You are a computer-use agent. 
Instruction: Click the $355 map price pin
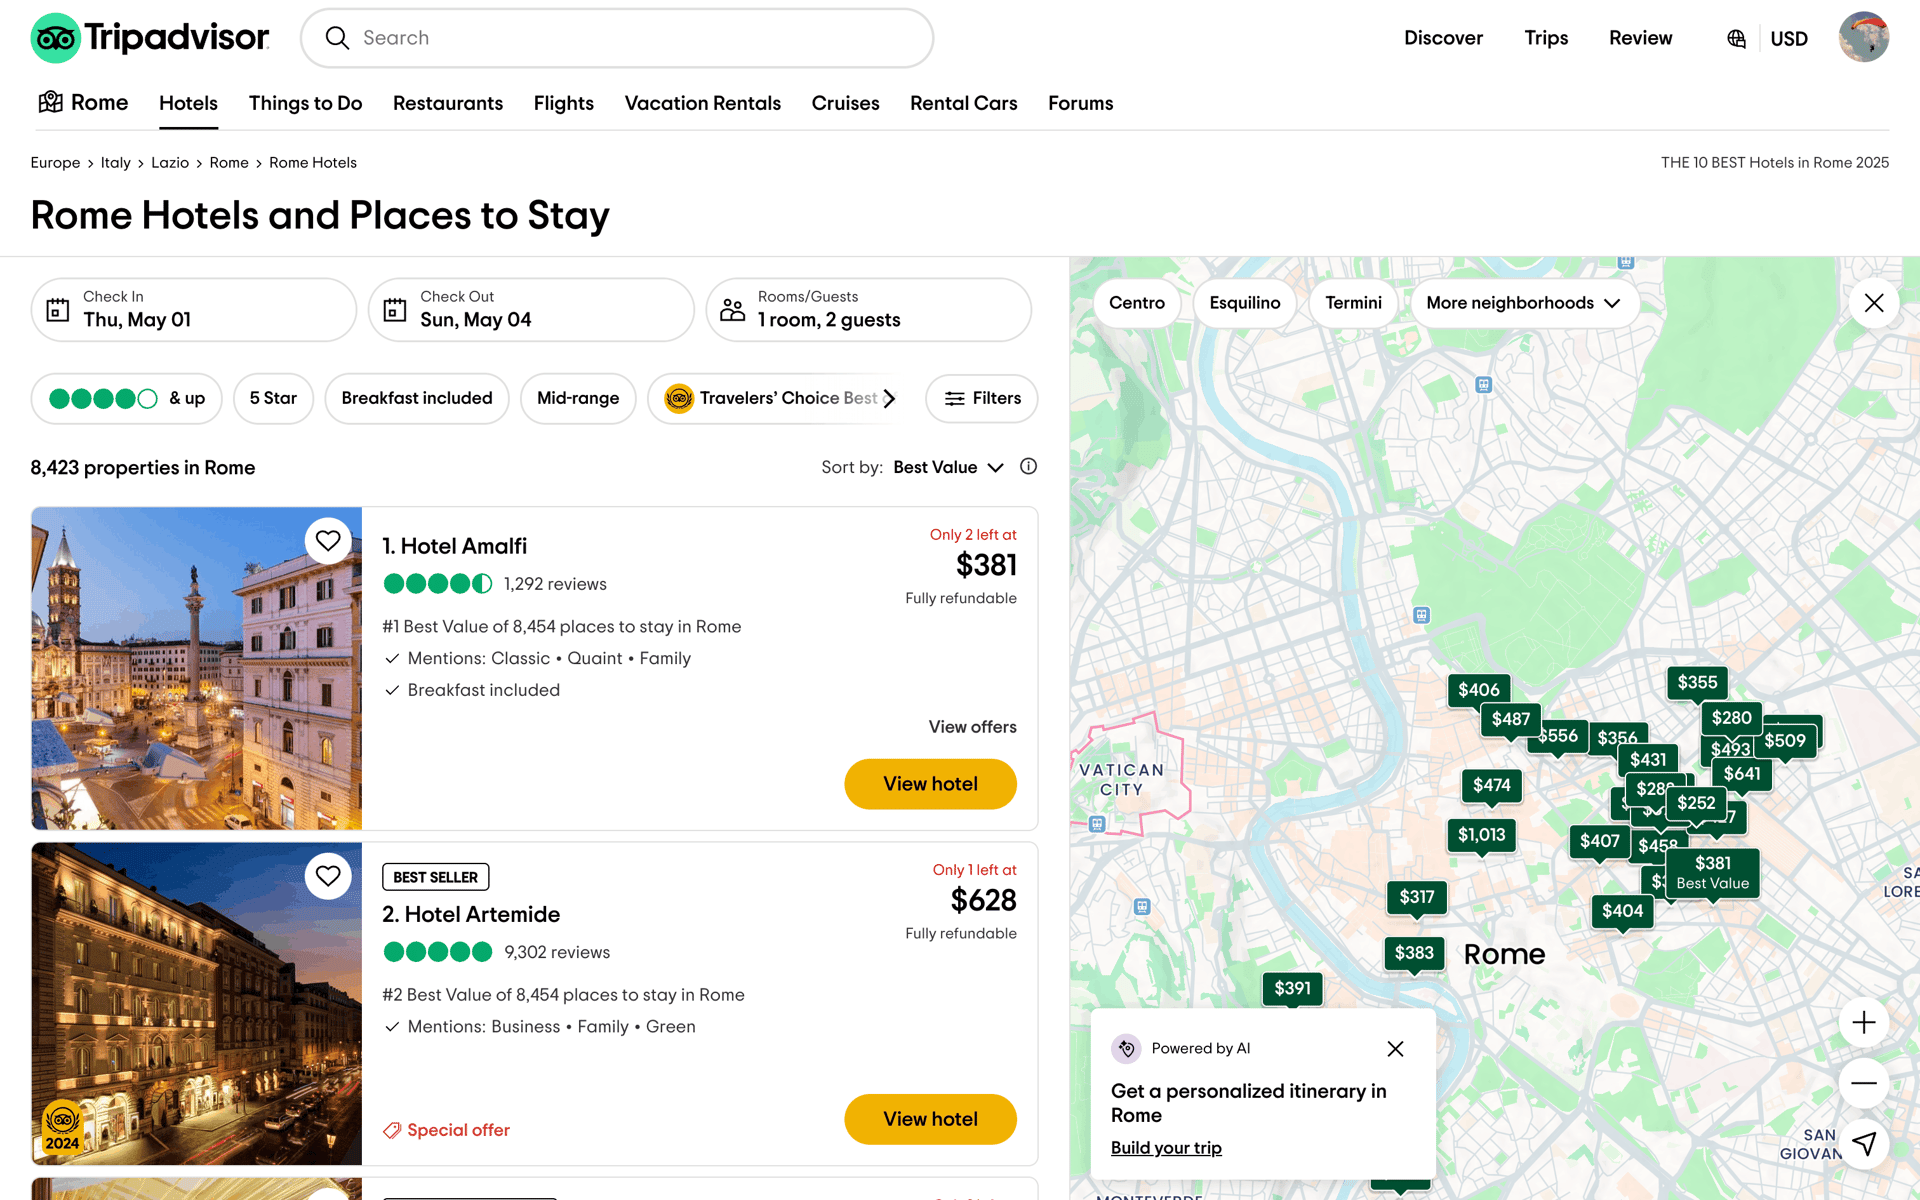pyautogui.click(x=1697, y=683)
